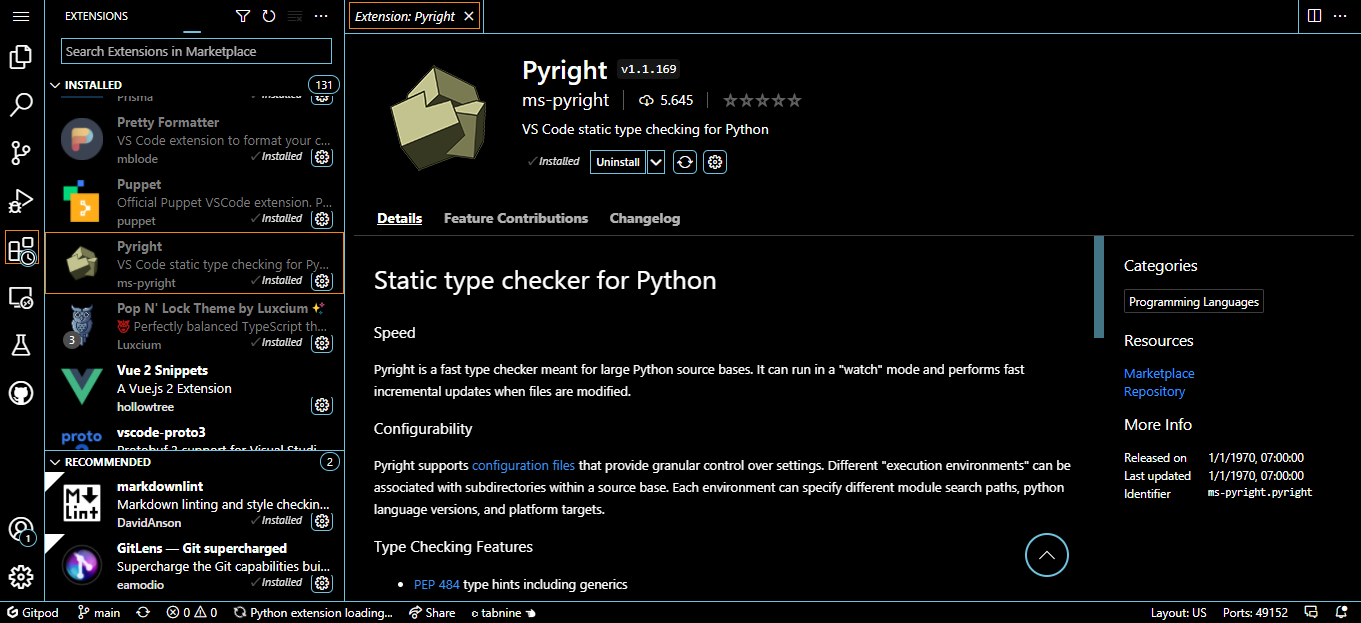Click the scroll-to-top arrow button
Viewport: 1361px width, 623px height.
[1047, 555]
